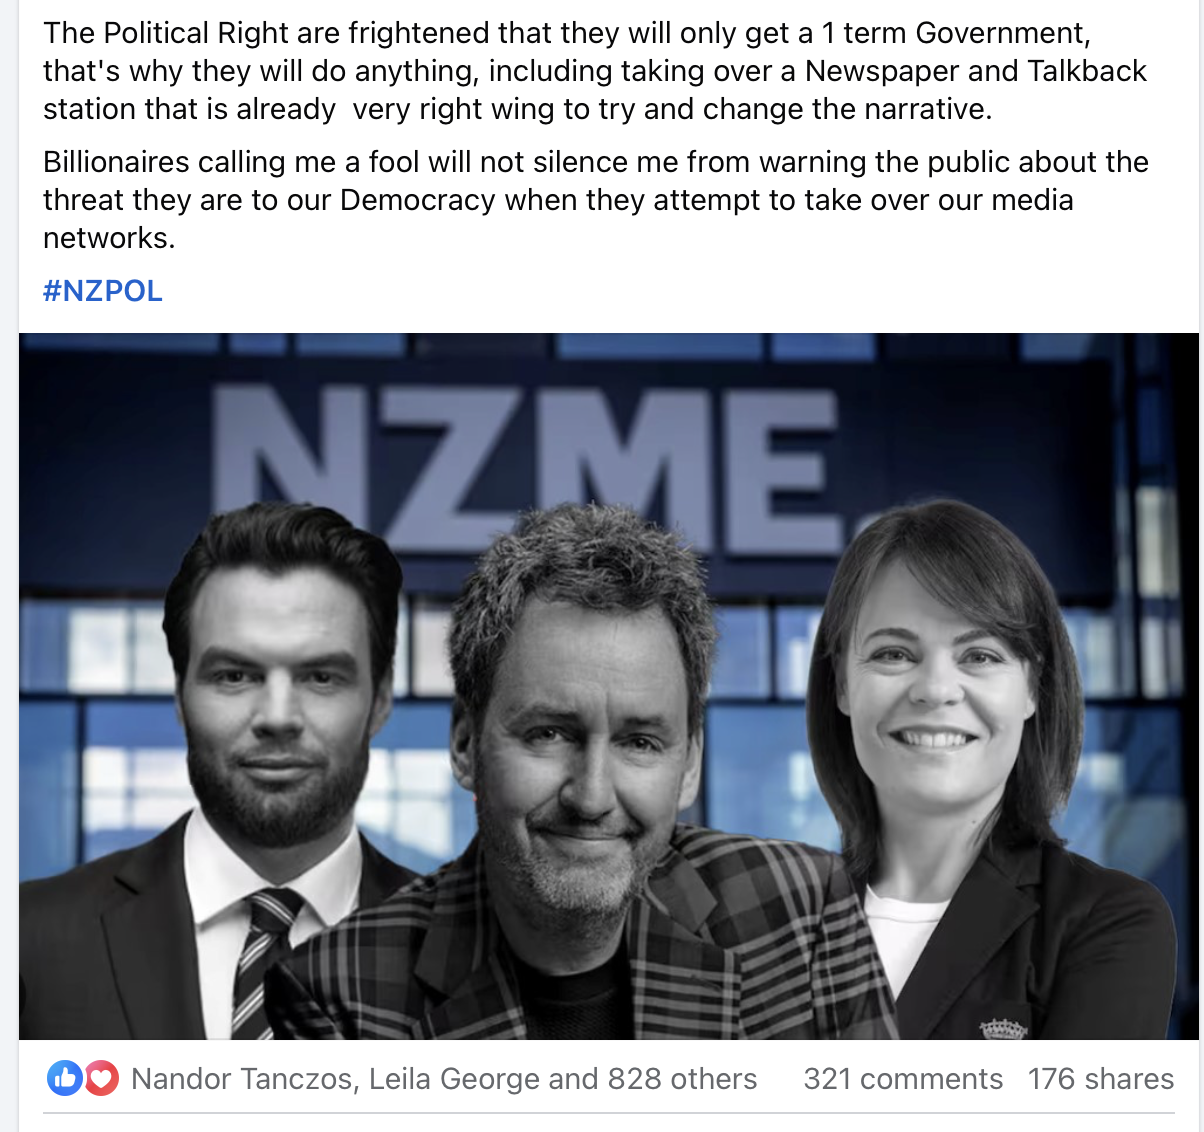The image size is (1204, 1132).
Task: Open the 321 comments list
Action: (903, 1079)
